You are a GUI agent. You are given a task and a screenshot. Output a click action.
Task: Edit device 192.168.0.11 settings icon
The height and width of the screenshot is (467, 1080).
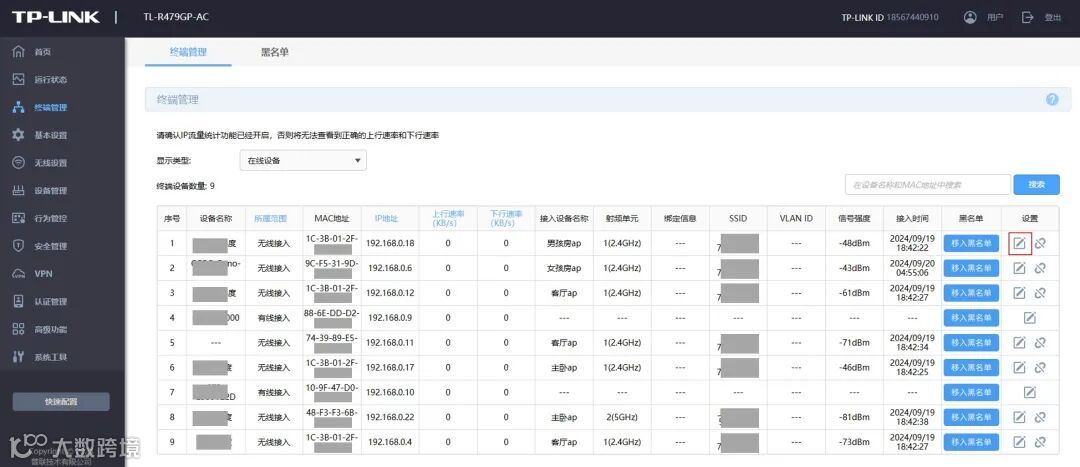click(x=1019, y=342)
